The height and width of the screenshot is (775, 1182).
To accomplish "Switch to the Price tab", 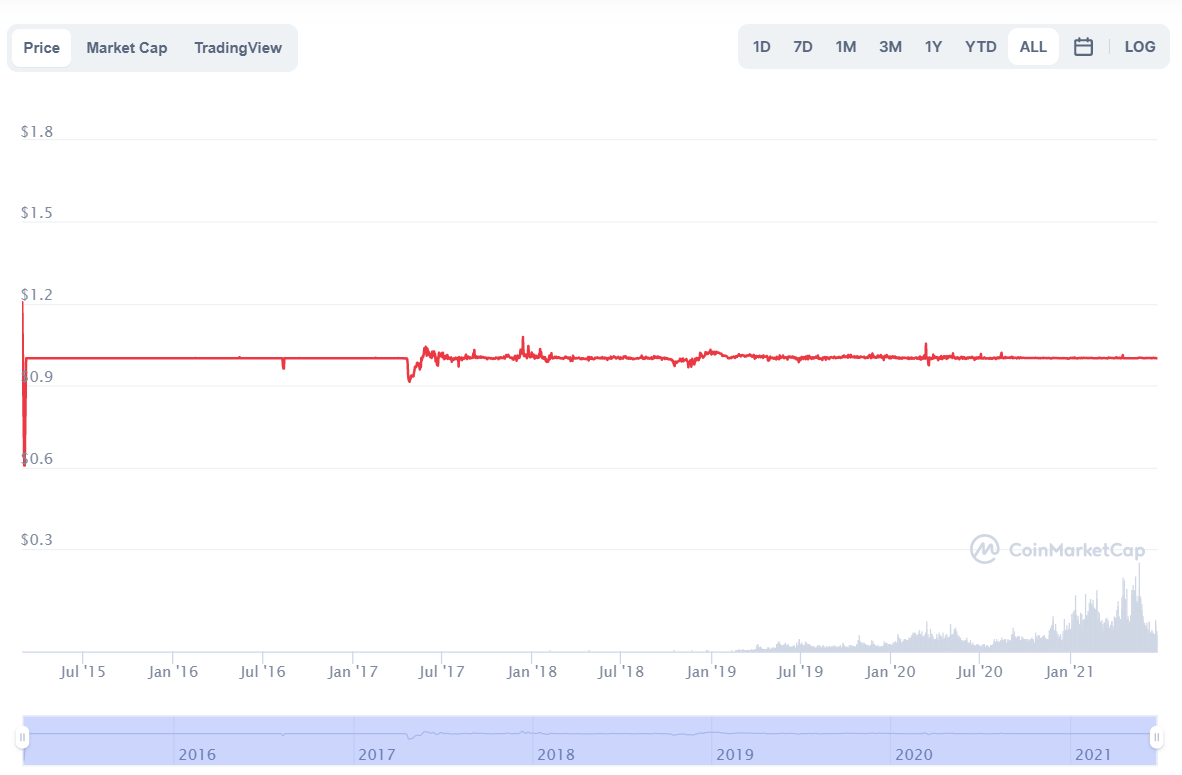I will click(41, 47).
